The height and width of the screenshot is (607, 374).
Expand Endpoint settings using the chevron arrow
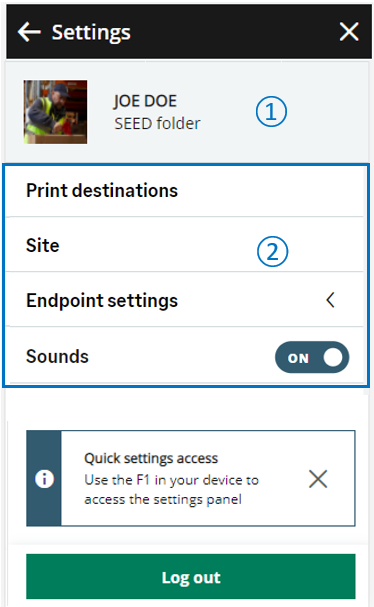[x=330, y=300]
